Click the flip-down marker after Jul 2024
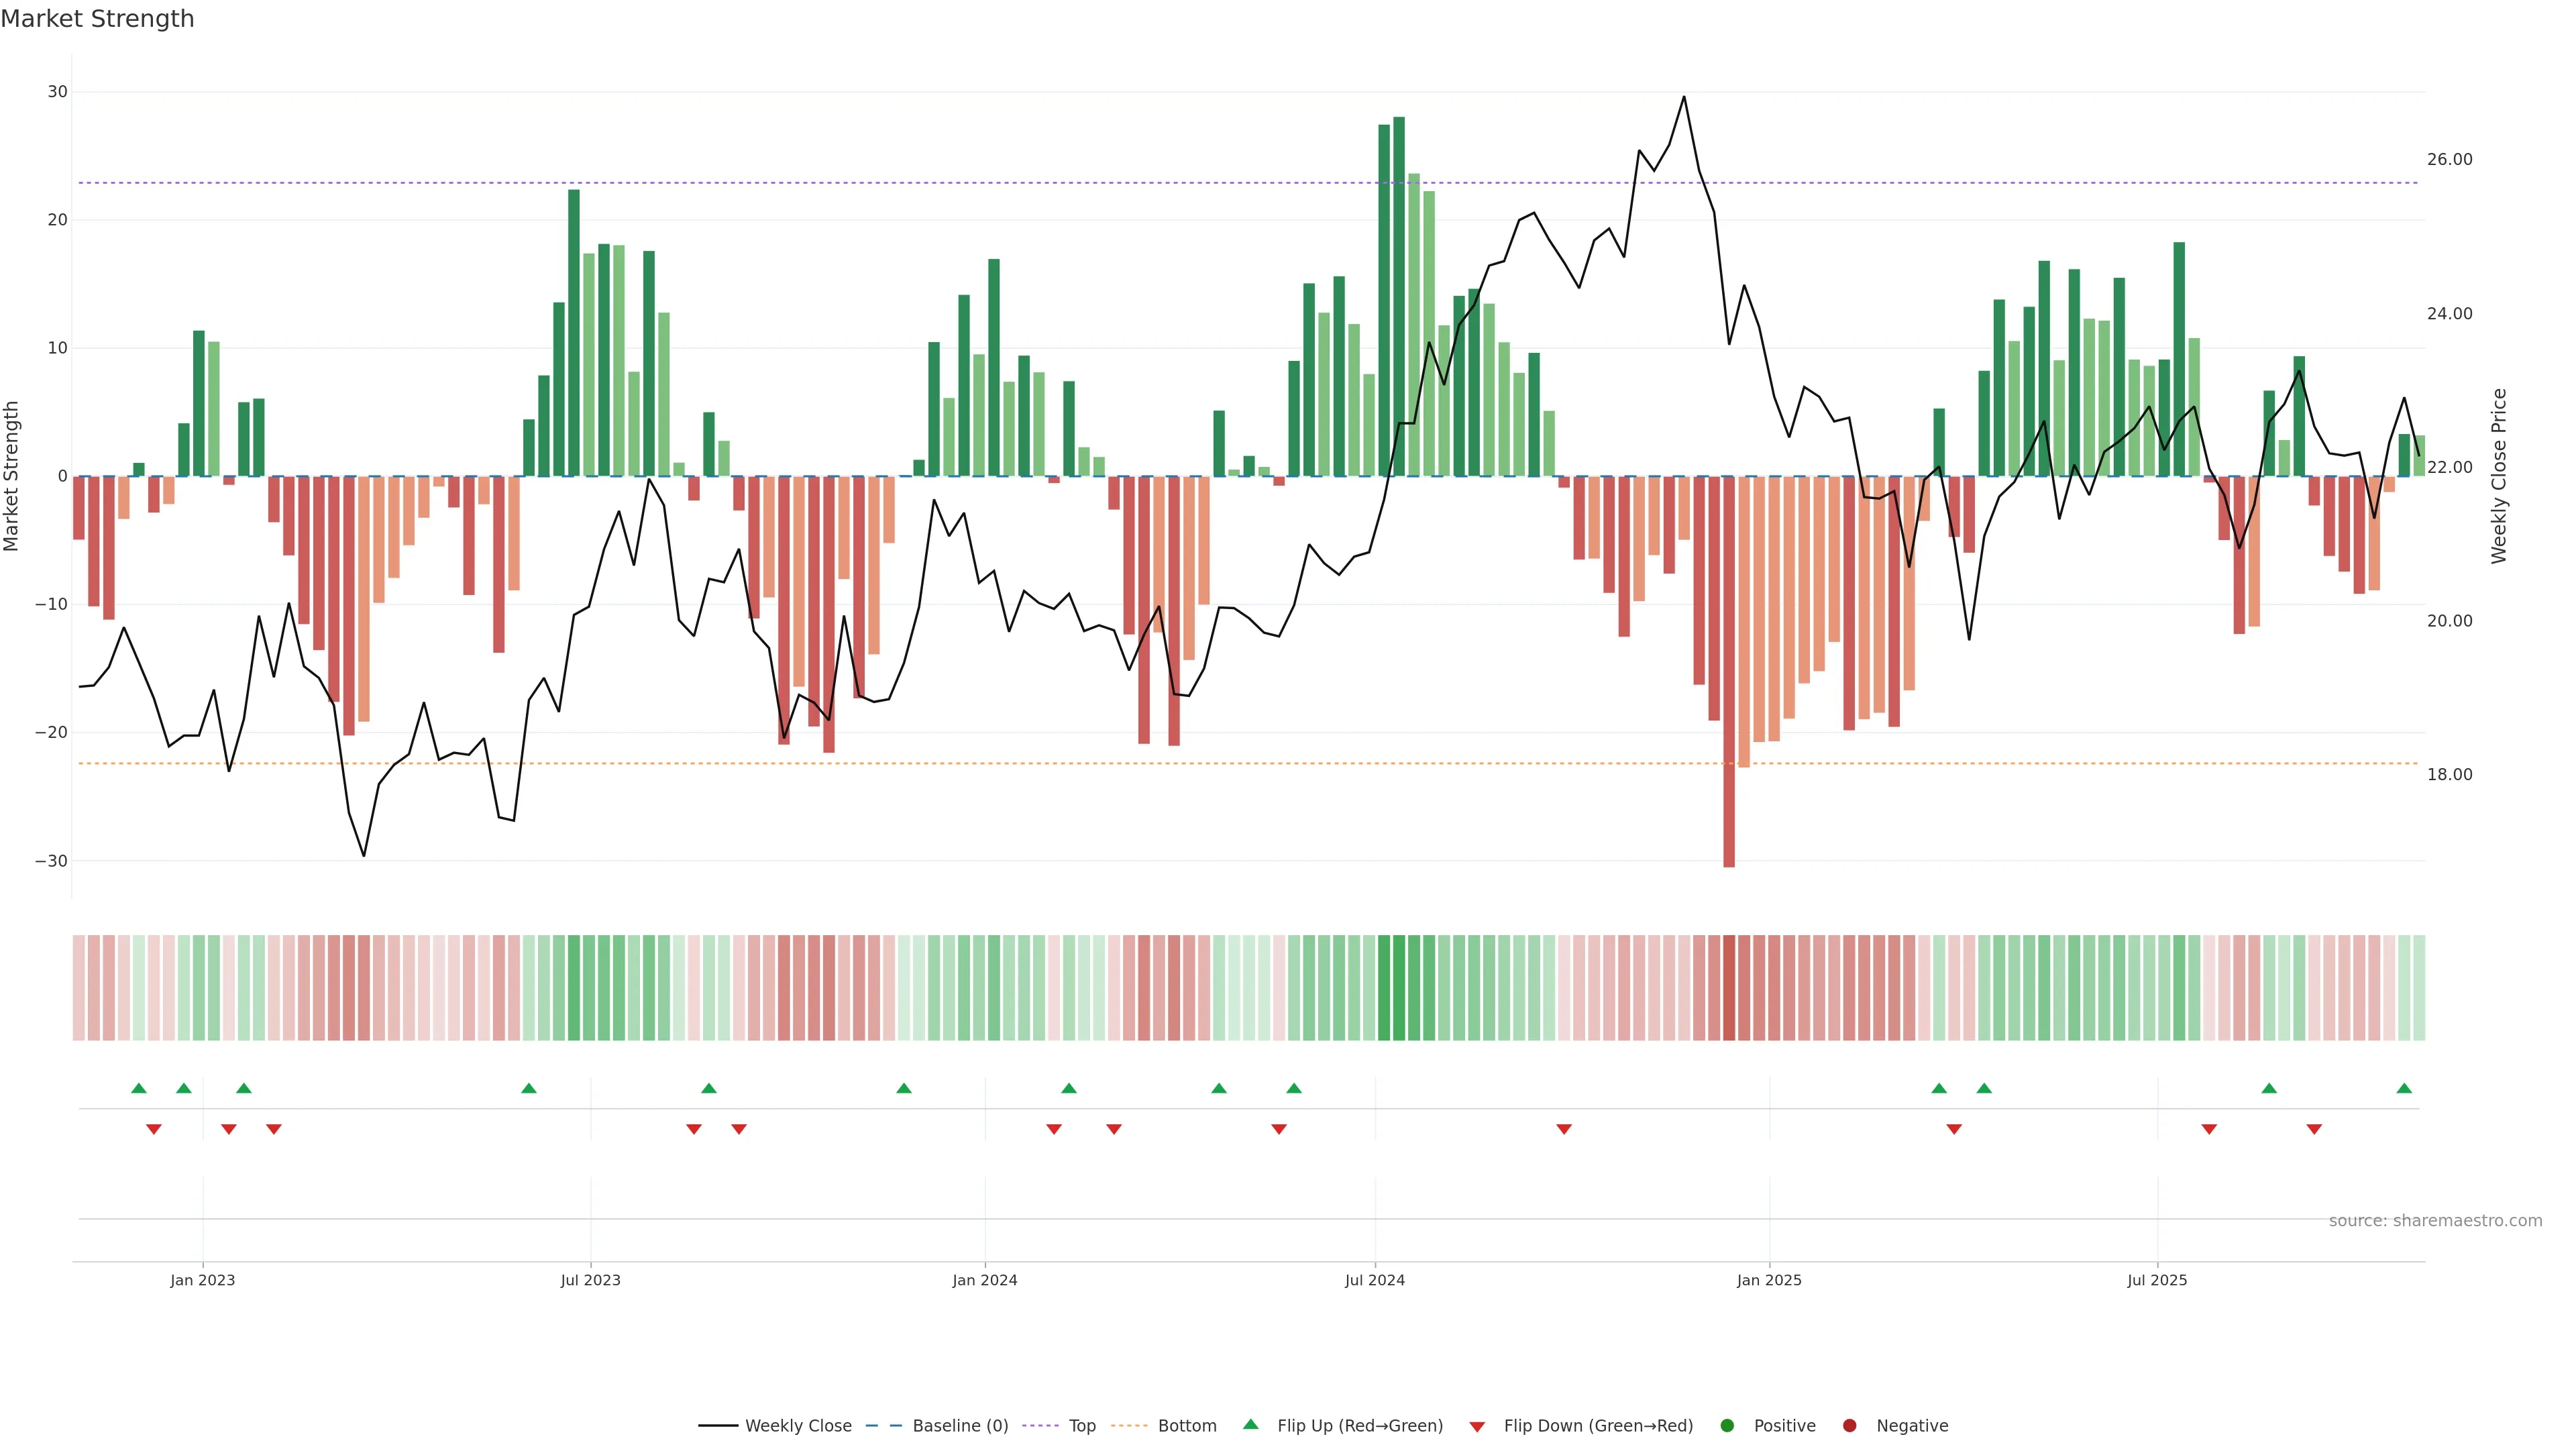This screenshot has height=1449, width=2576. point(1564,1129)
